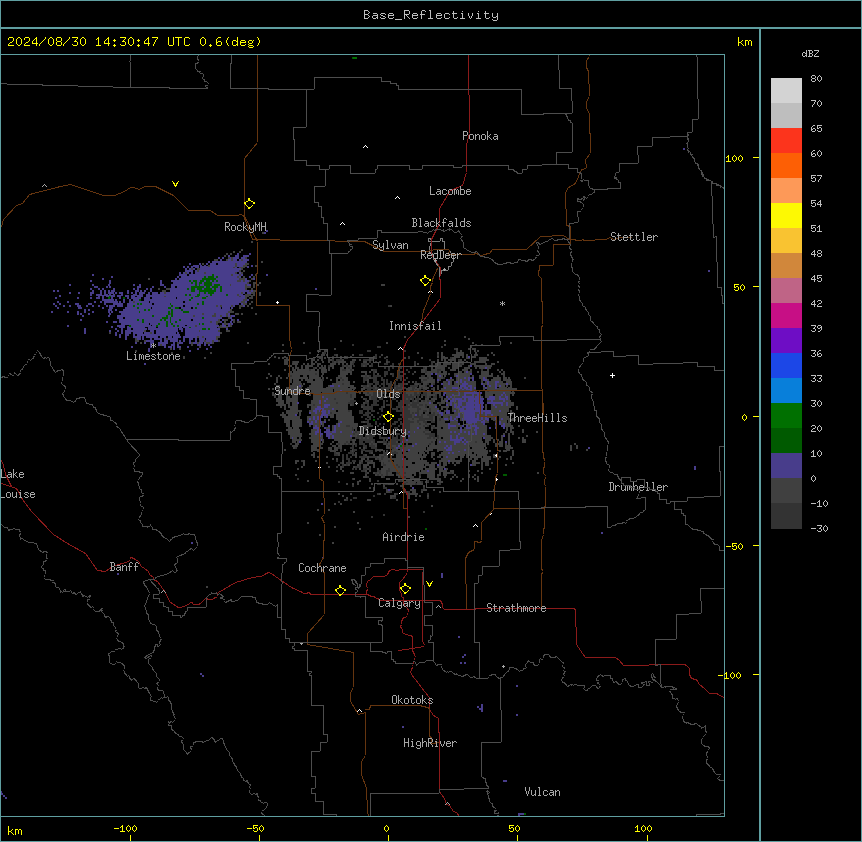Select the Okotoks city label

pyautogui.click(x=412, y=700)
